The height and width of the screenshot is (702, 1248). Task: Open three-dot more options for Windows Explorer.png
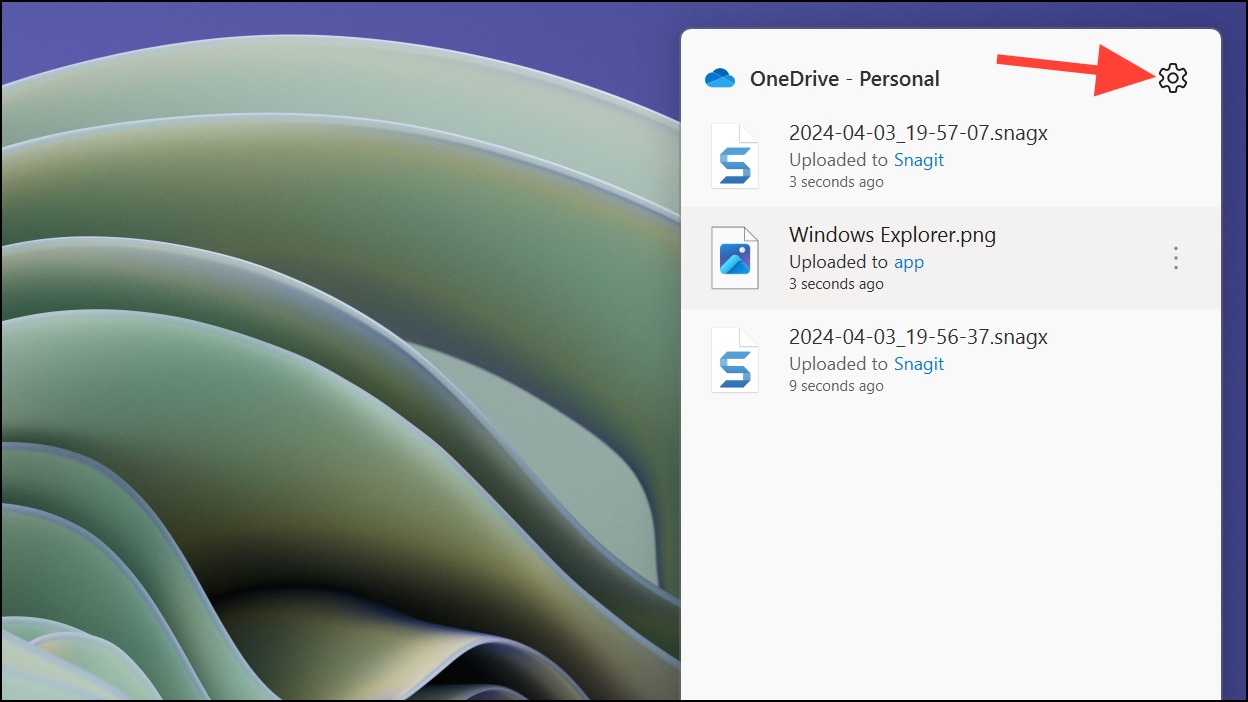(x=1175, y=258)
